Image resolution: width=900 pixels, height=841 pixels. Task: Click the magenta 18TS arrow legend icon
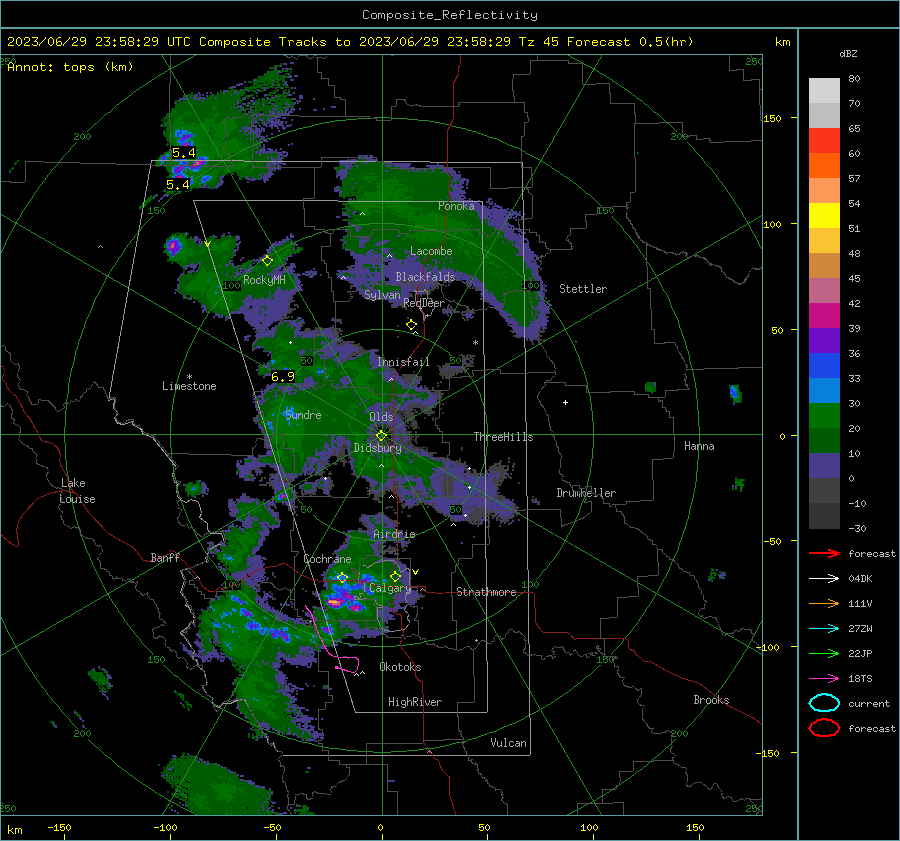coord(824,678)
